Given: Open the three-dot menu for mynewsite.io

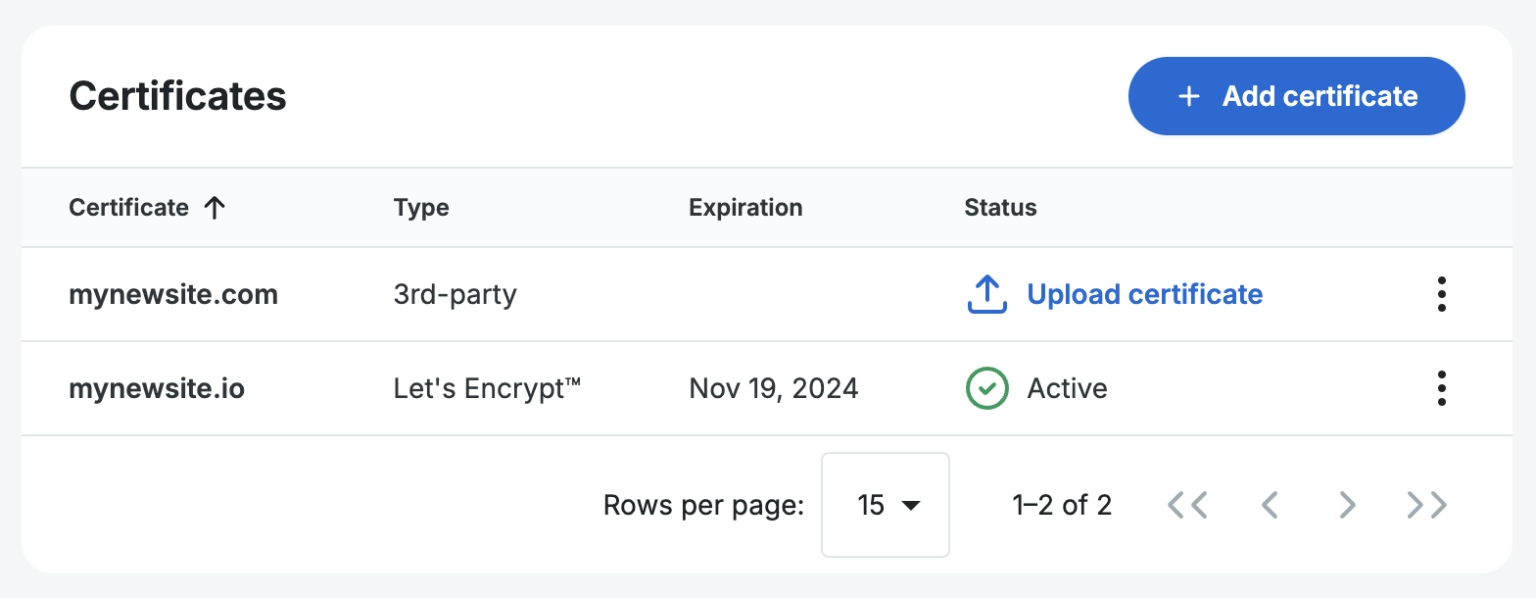Looking at the screenshot, I should (1441, 388).
